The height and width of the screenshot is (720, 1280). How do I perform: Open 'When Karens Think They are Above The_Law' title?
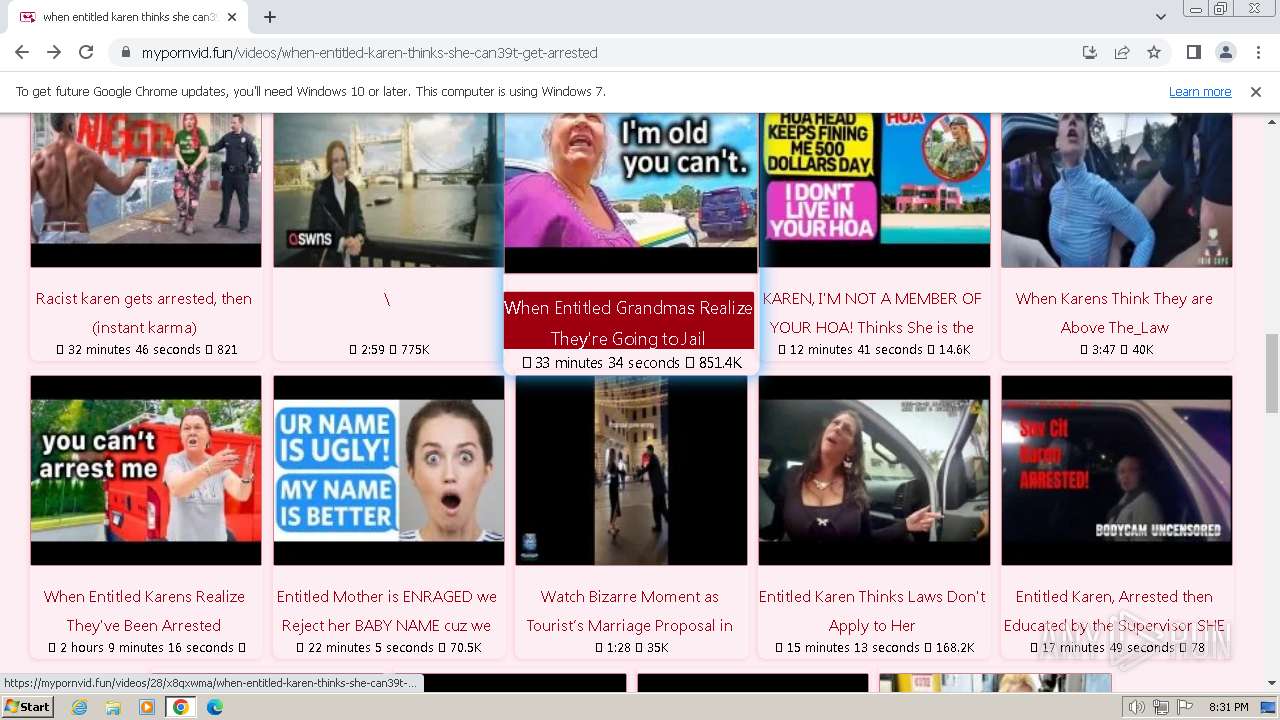point(1114,313)
